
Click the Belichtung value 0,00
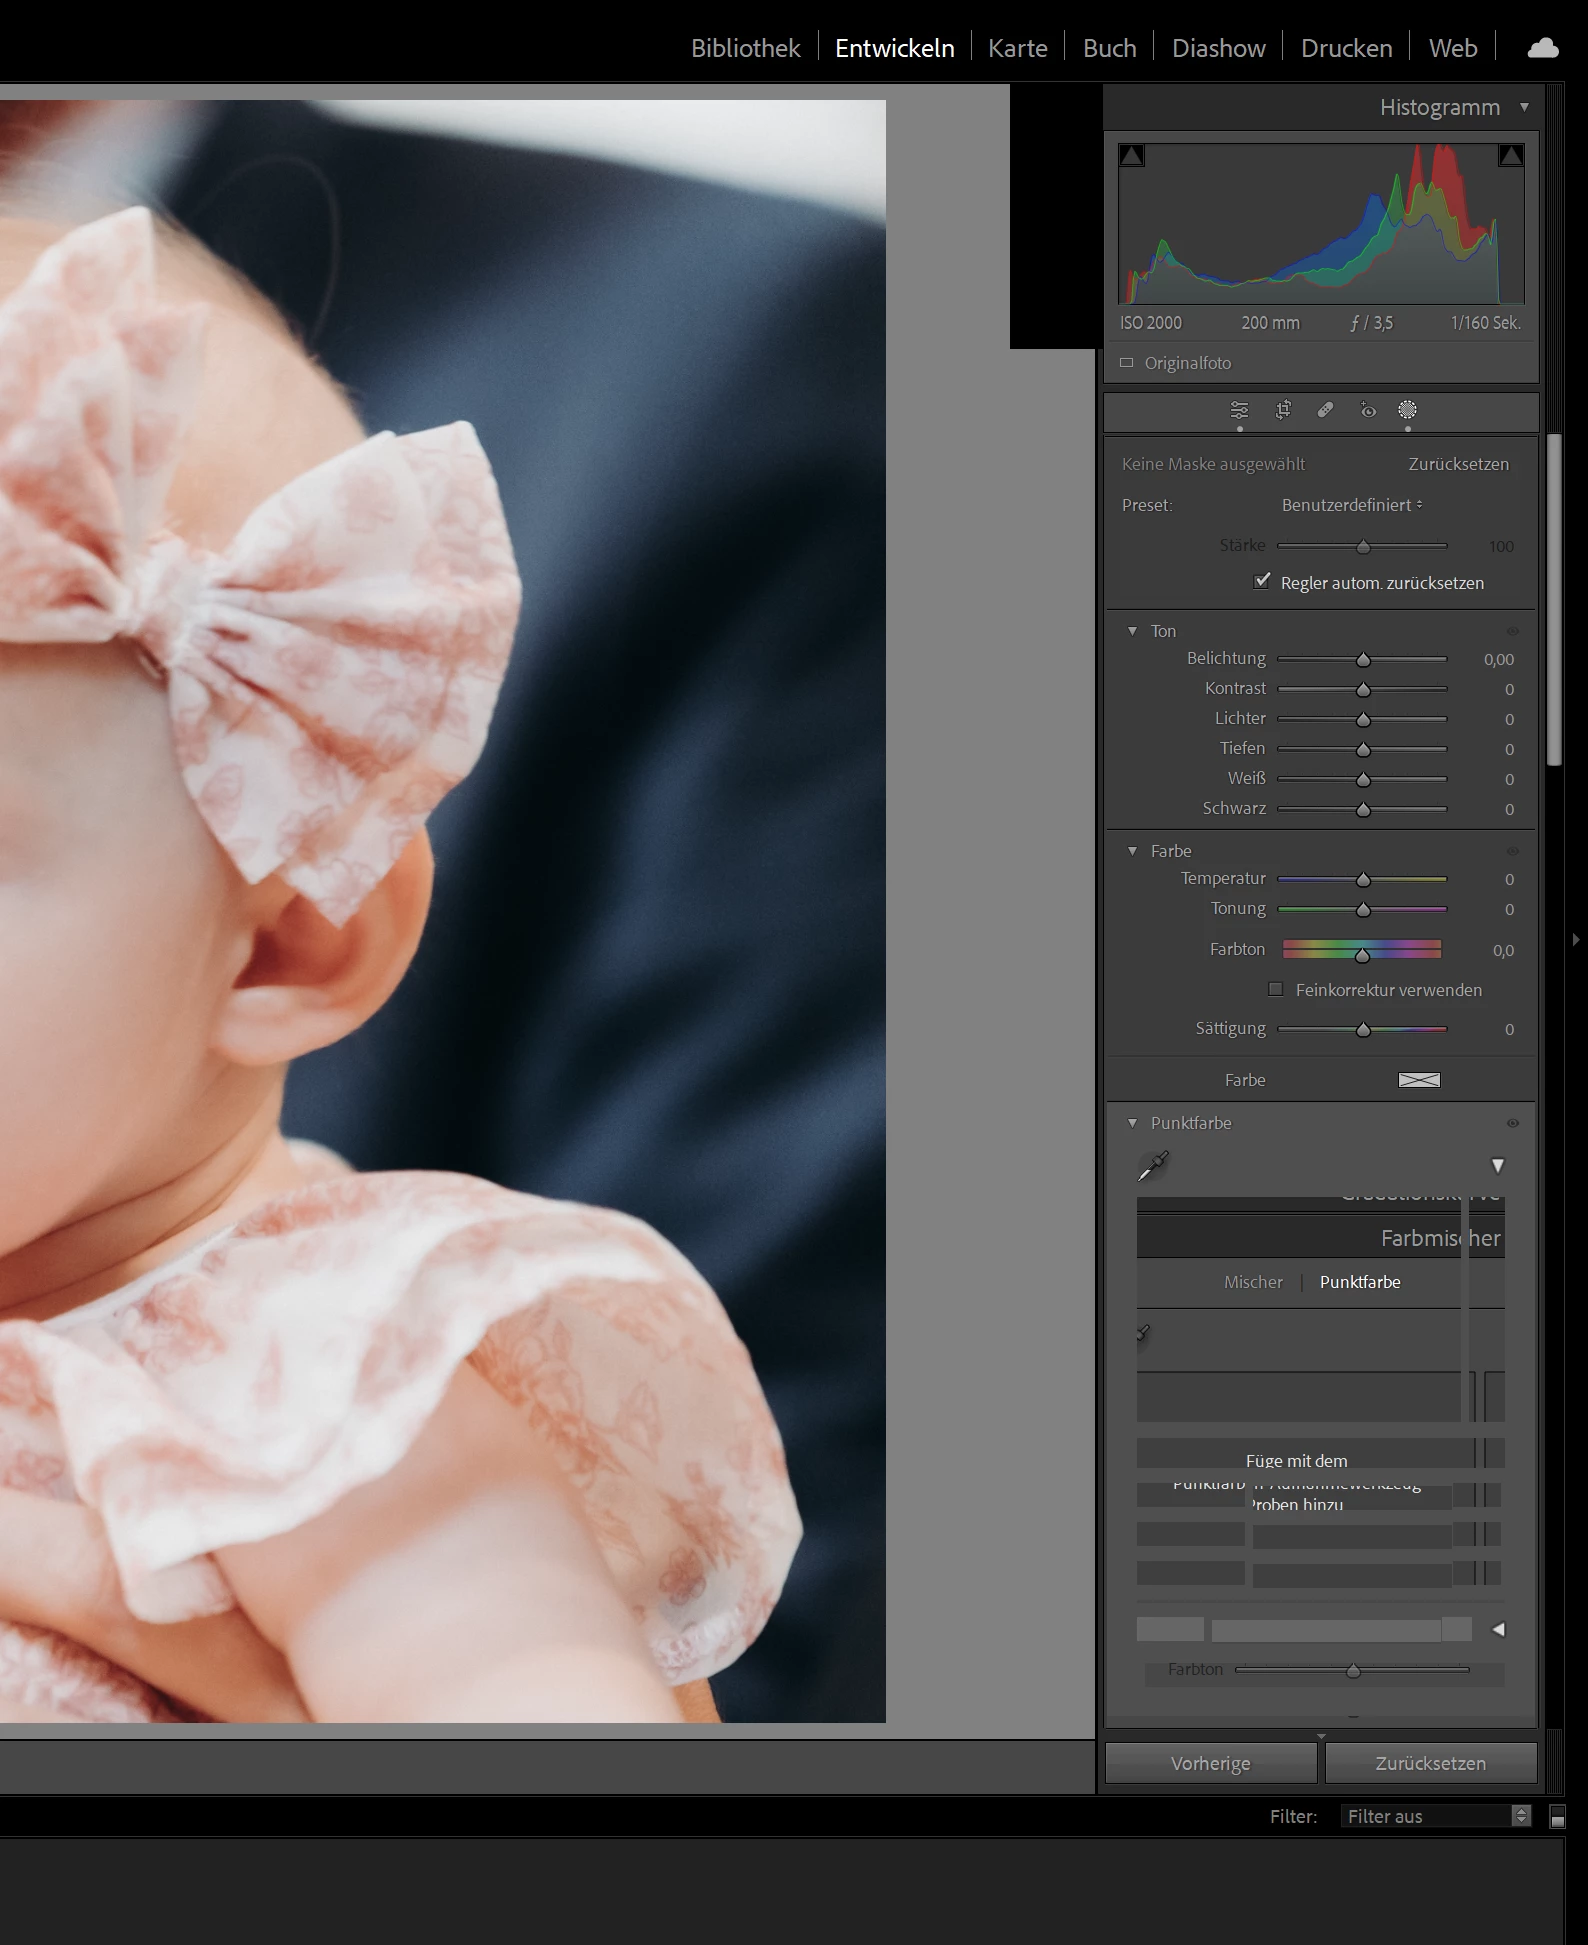click(1498, 659)
